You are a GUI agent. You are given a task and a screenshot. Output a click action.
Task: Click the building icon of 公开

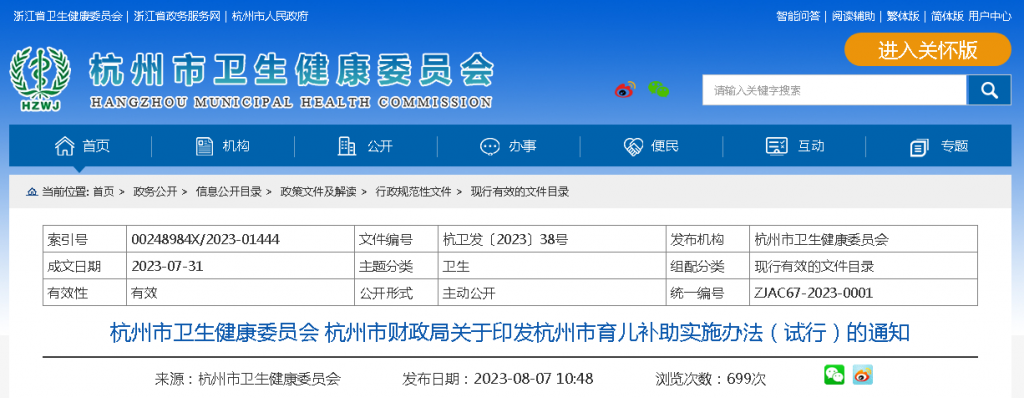pos(347,146)
